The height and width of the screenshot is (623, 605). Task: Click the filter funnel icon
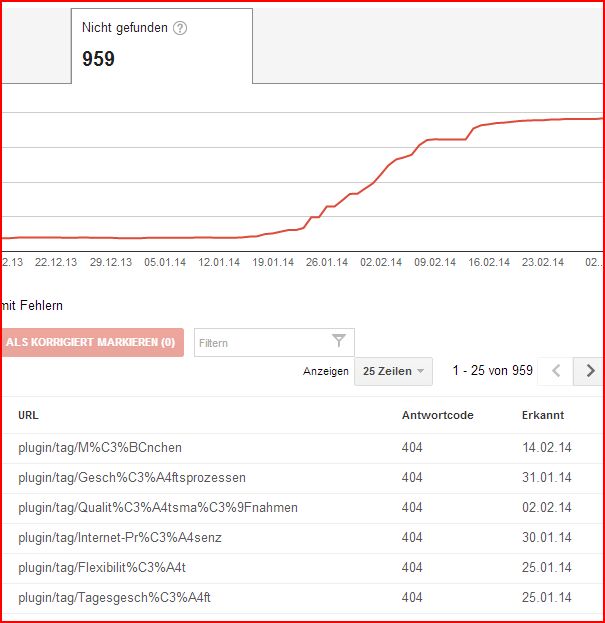pos(339,342)
